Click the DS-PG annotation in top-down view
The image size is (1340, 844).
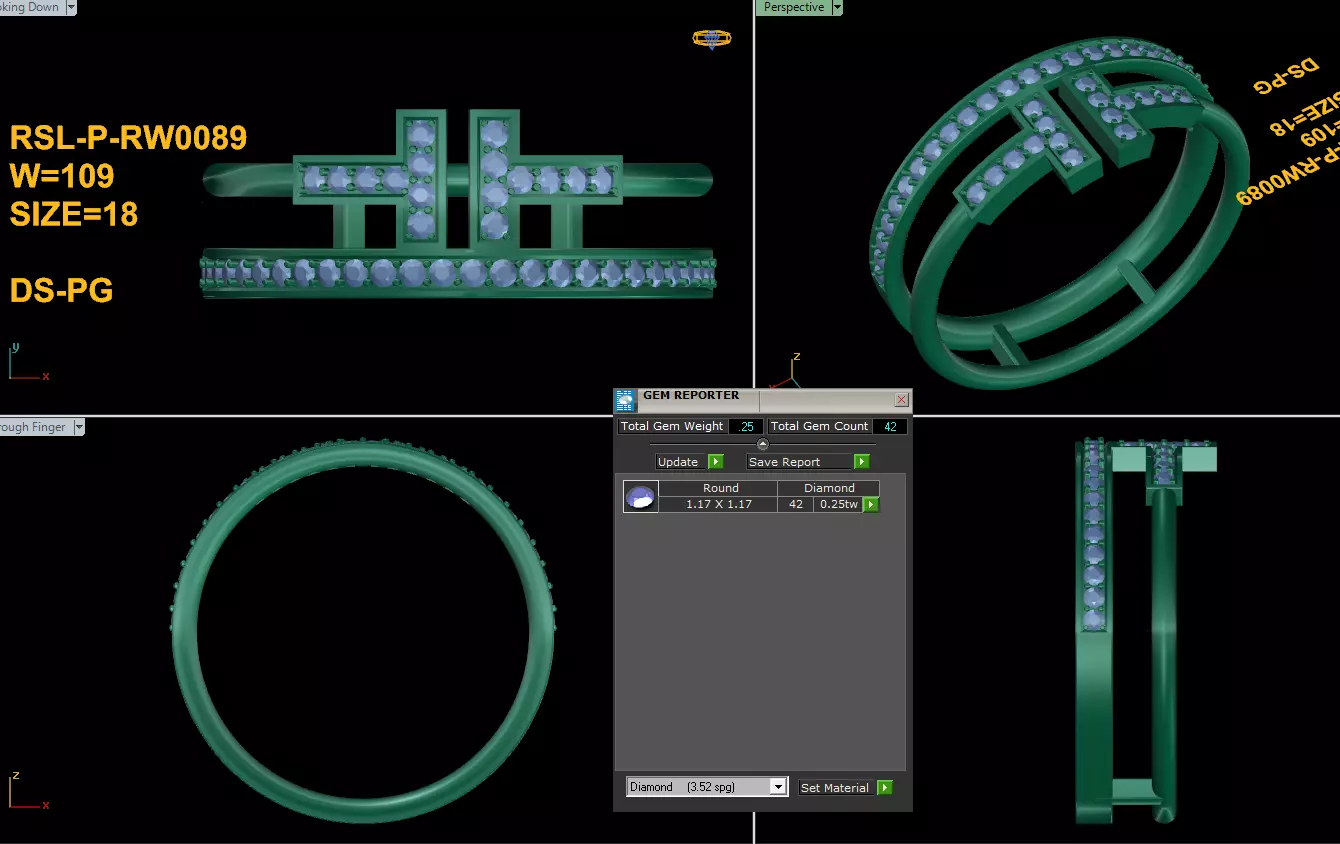pyautogui.click(x=61, y=291)
